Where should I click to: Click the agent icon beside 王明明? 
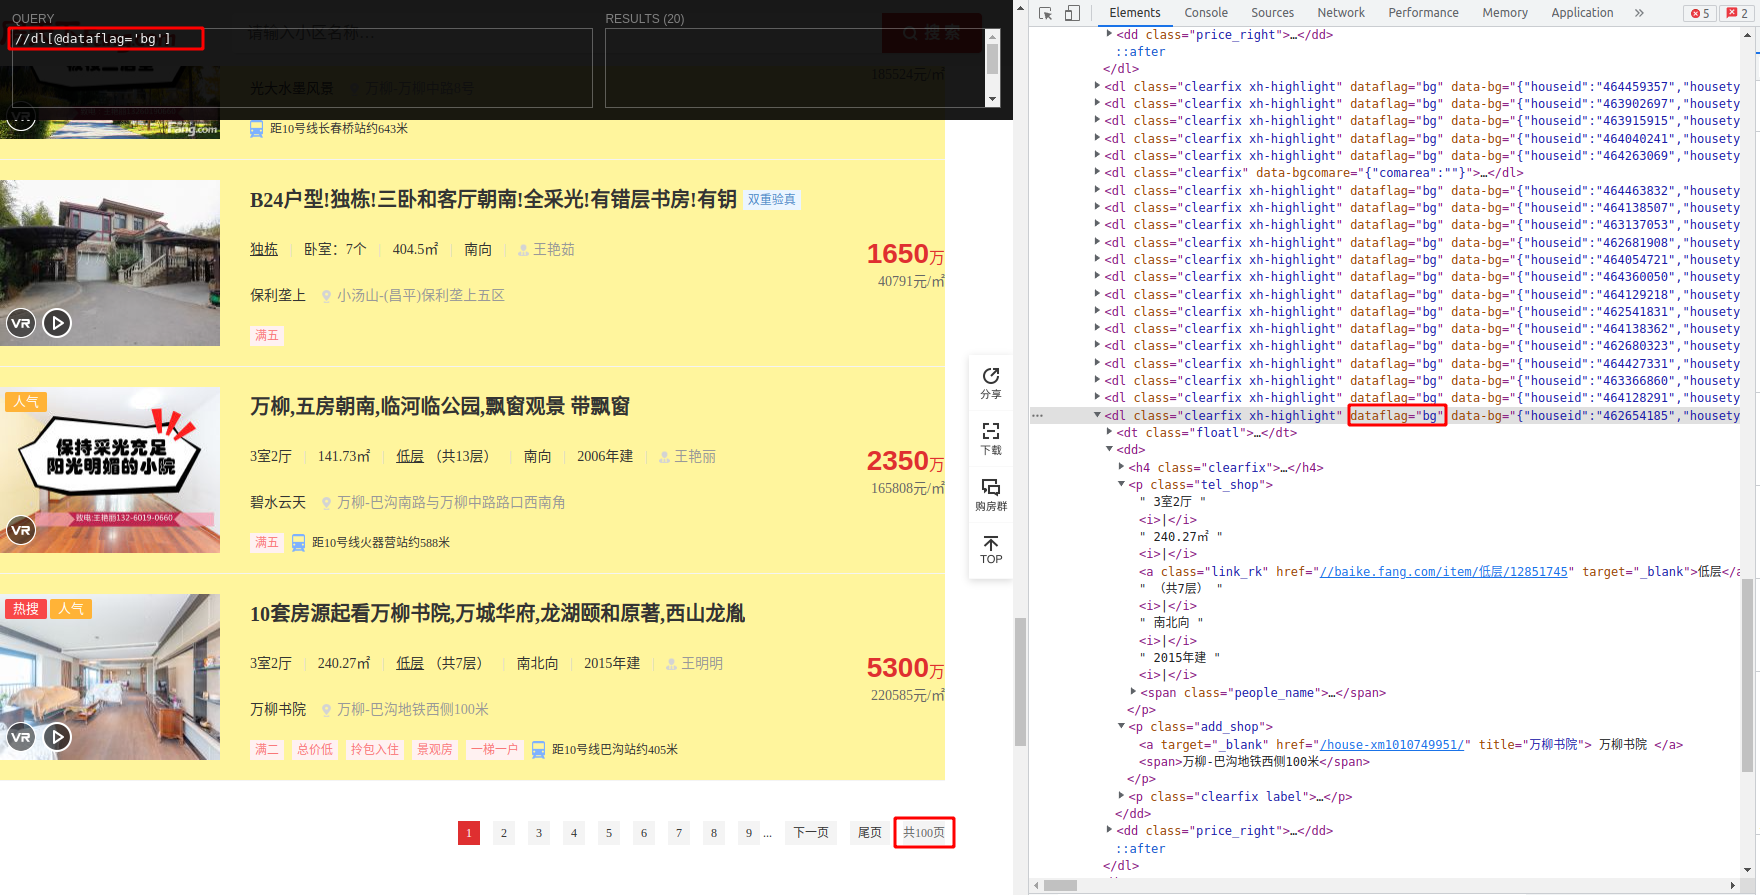671,664
